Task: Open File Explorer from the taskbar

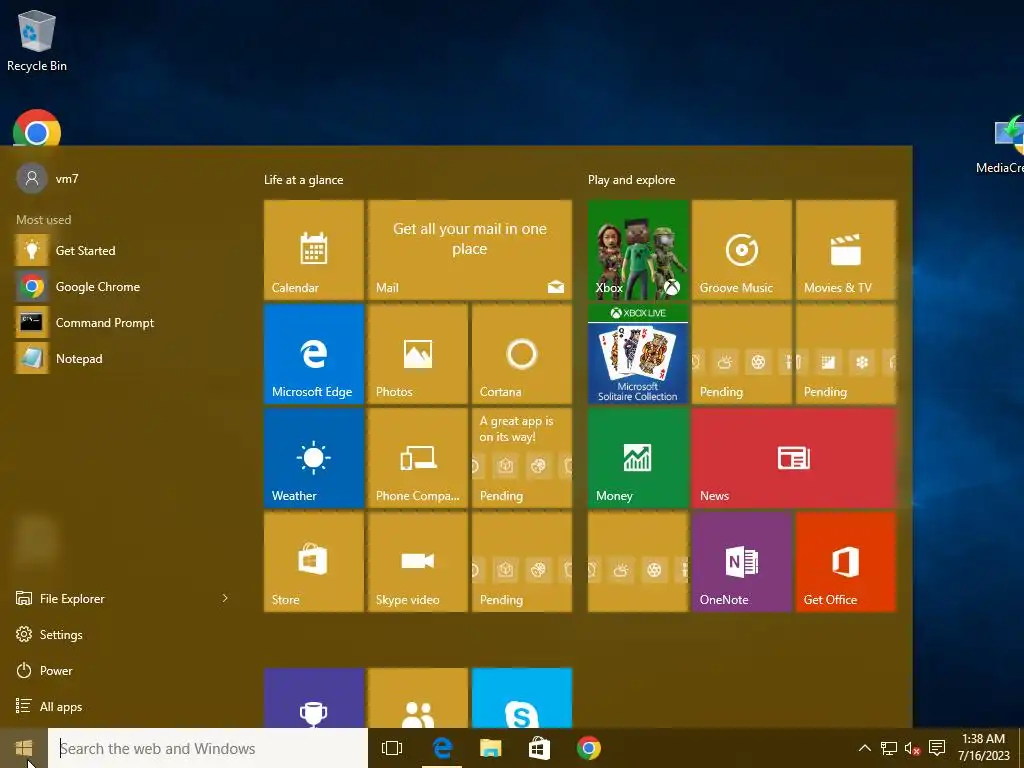Action: (x=490, y=748)
